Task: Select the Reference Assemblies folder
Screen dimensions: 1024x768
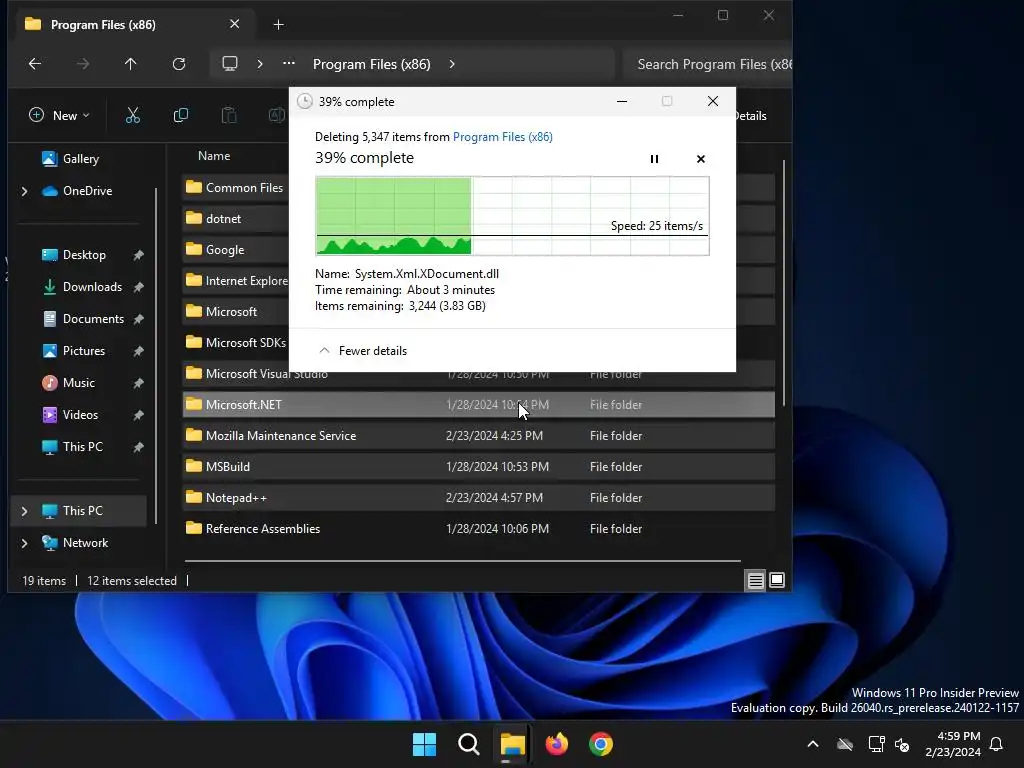Action: click(479, 528)
